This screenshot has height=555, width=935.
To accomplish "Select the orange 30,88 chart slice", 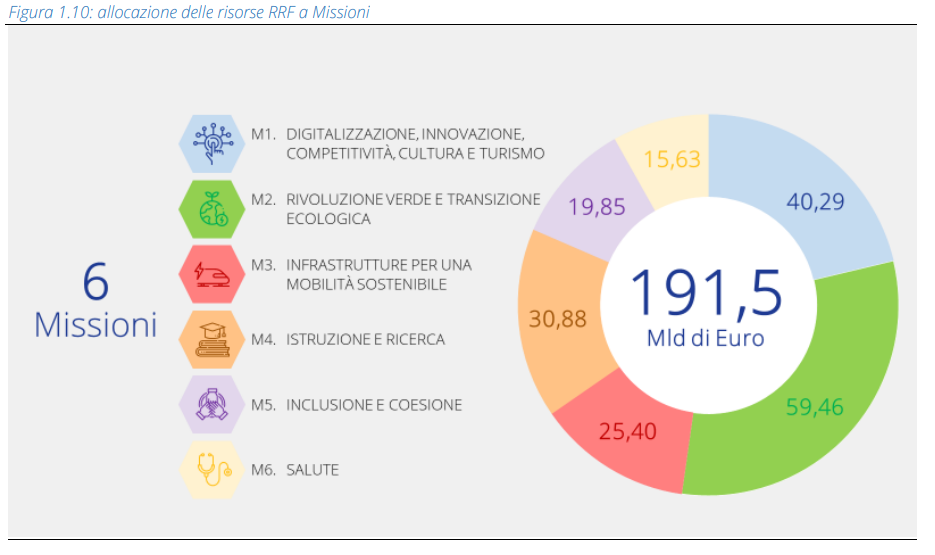I will pos(557,319).
